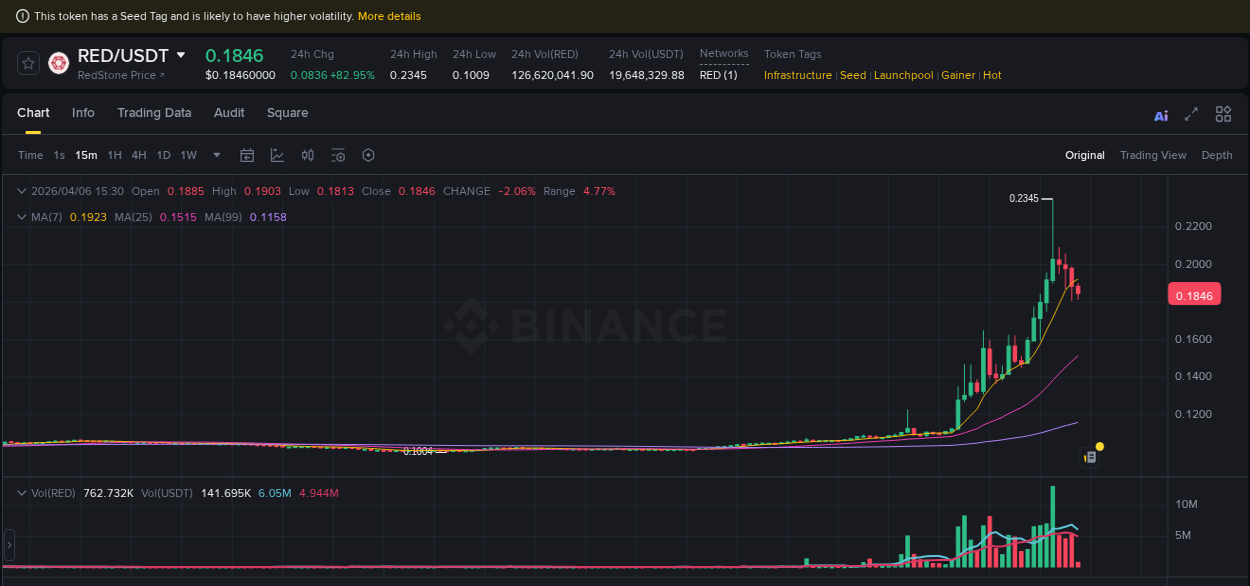Click the Vol(USDT) 141.695K value
Image resolution: width=1250 pixels, height=586 pixels.
pyautogui.click(x=226, y=493)
